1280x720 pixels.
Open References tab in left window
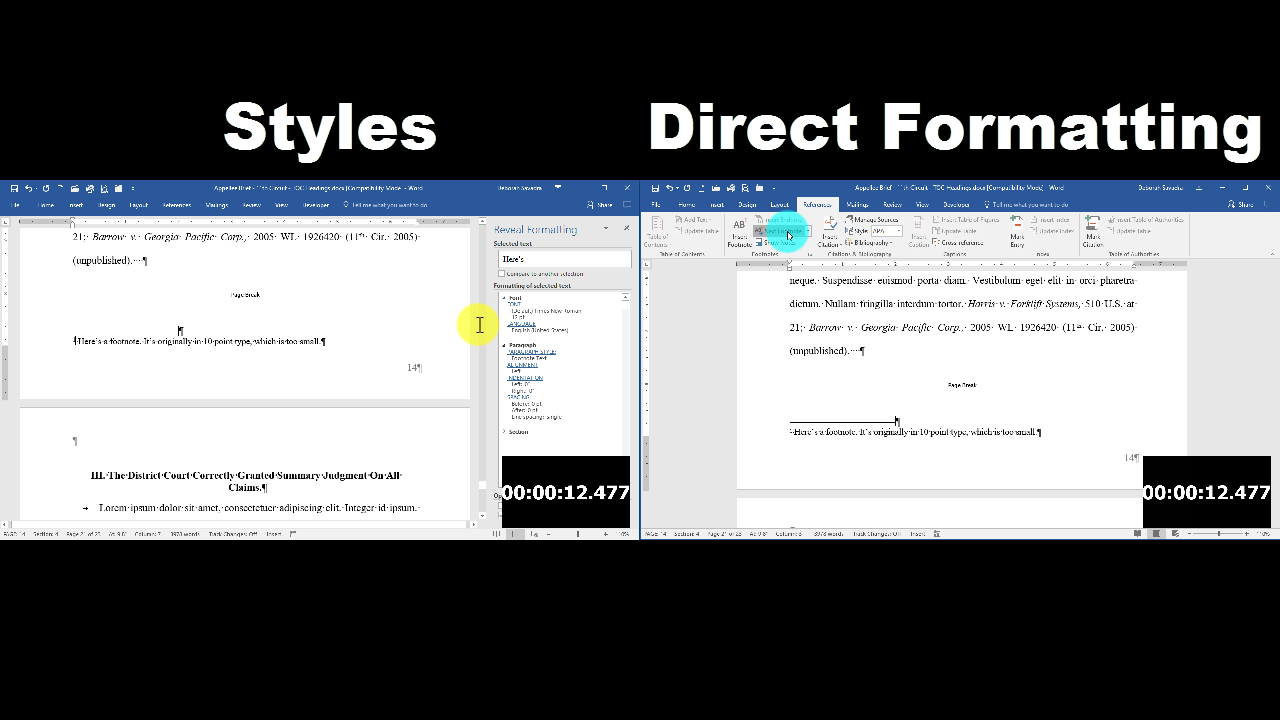point(177,205)
